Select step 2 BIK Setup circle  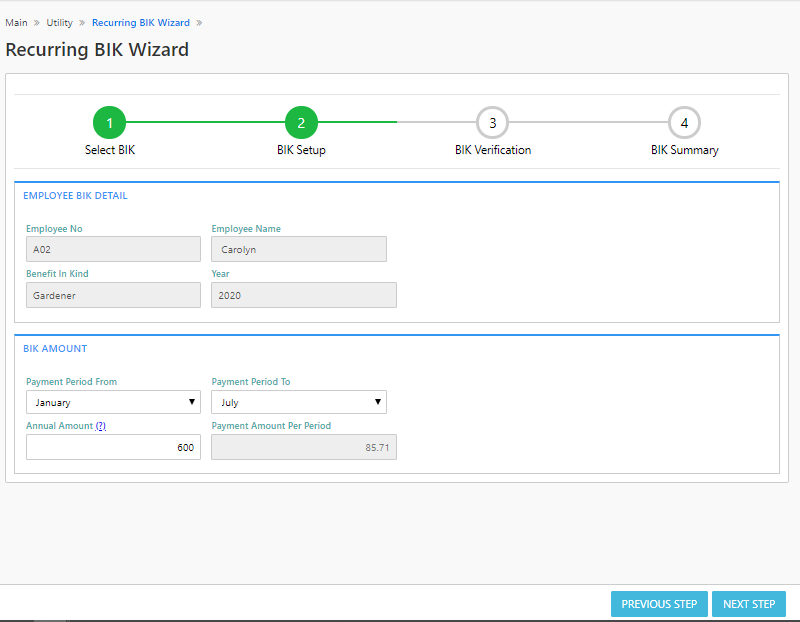[x=301, y=122]
